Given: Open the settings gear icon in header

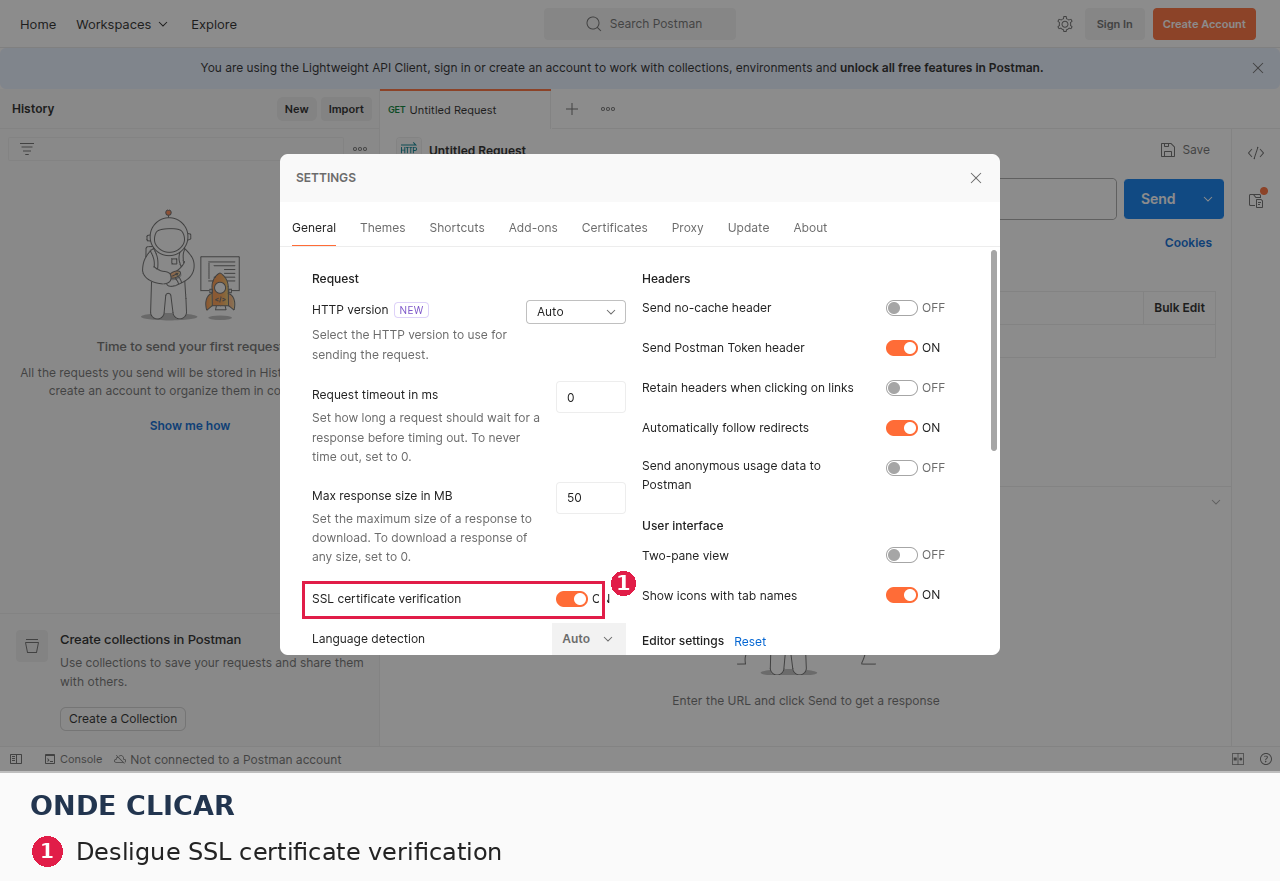Looking at the screenshot, I should click(1065, 24).
